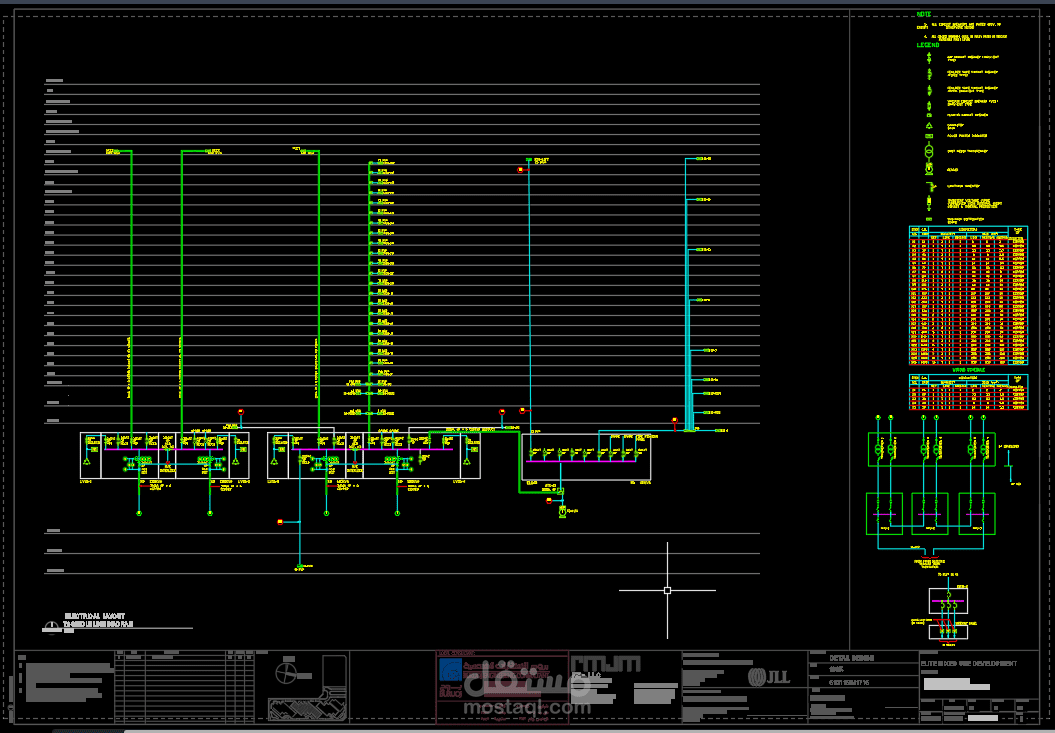Click the RMJM logo in title block

pos(606,664)
